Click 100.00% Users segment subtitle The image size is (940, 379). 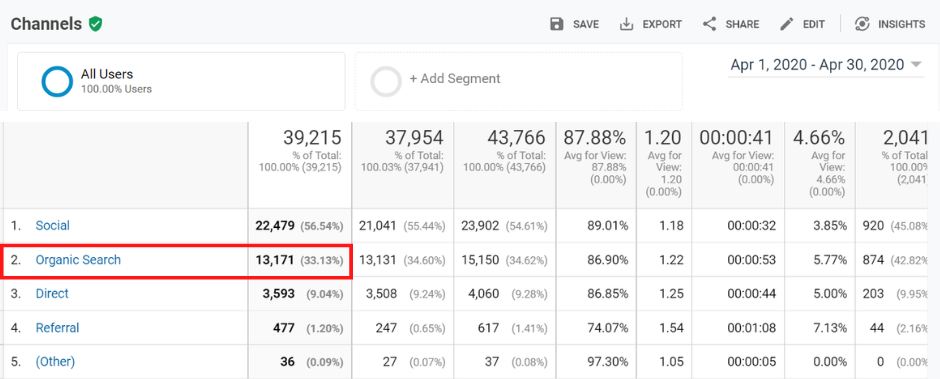tap(116, 89)
